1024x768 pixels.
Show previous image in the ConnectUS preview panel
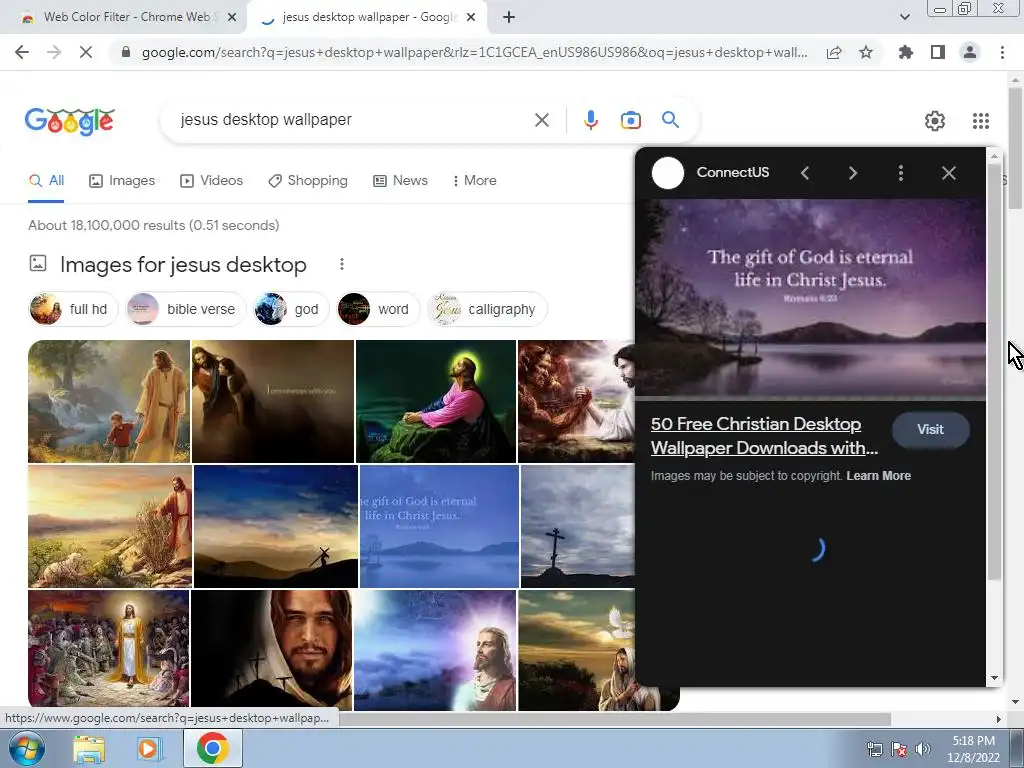coord(805,173)
